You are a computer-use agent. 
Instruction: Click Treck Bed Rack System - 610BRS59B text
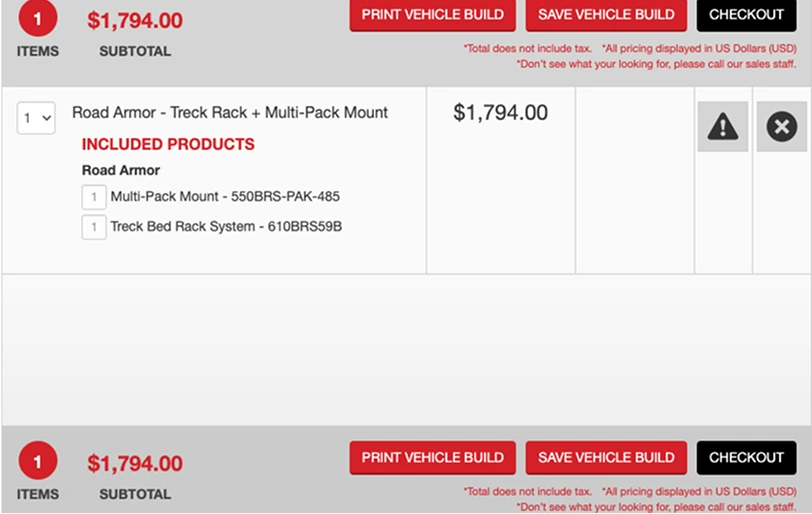coord(226,227)
